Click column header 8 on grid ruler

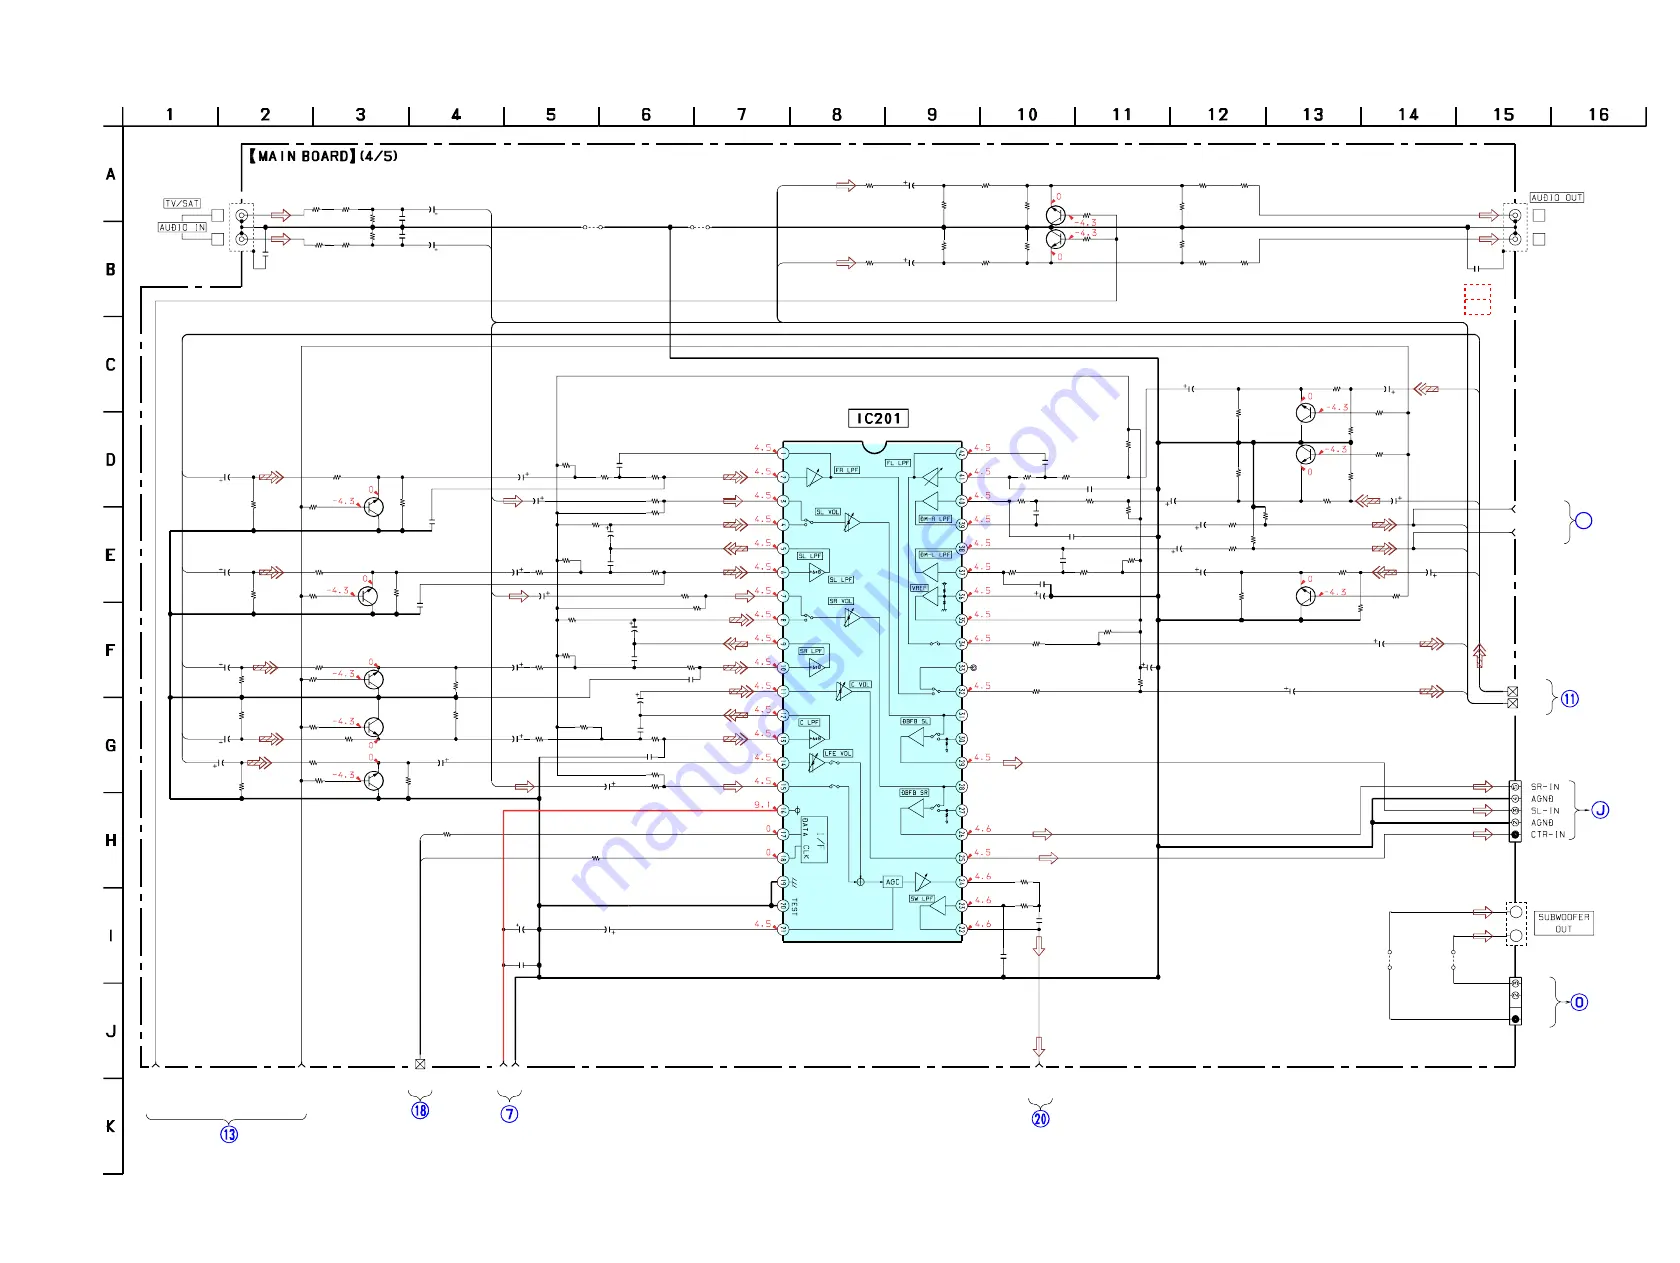point(837,114)
